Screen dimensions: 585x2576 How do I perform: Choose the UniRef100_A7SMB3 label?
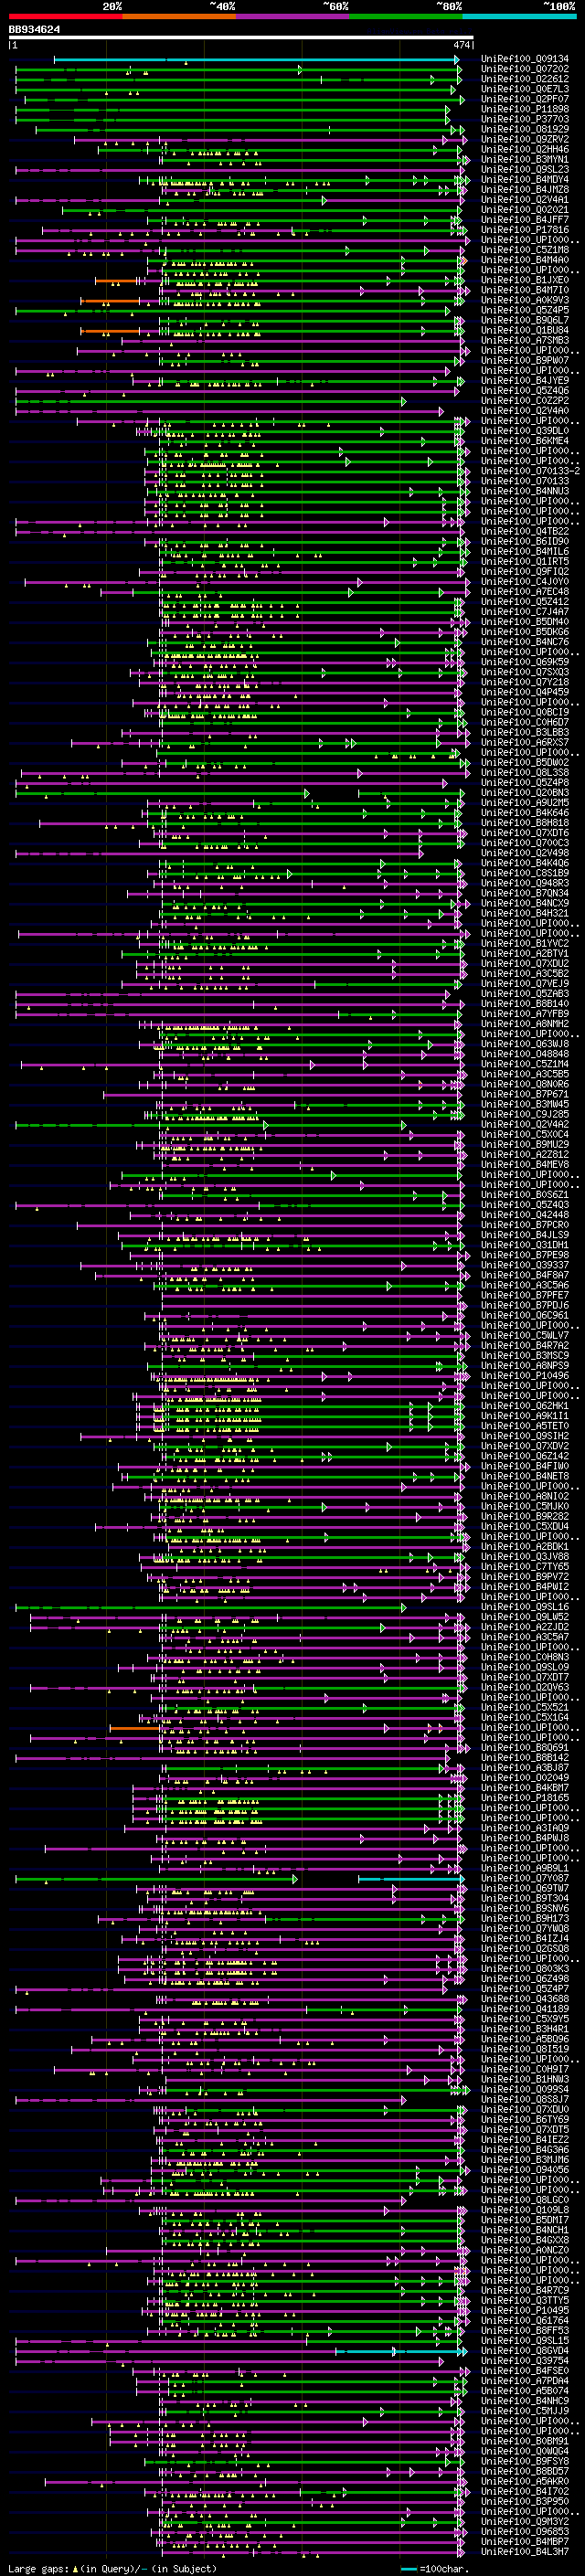[525, 340]
